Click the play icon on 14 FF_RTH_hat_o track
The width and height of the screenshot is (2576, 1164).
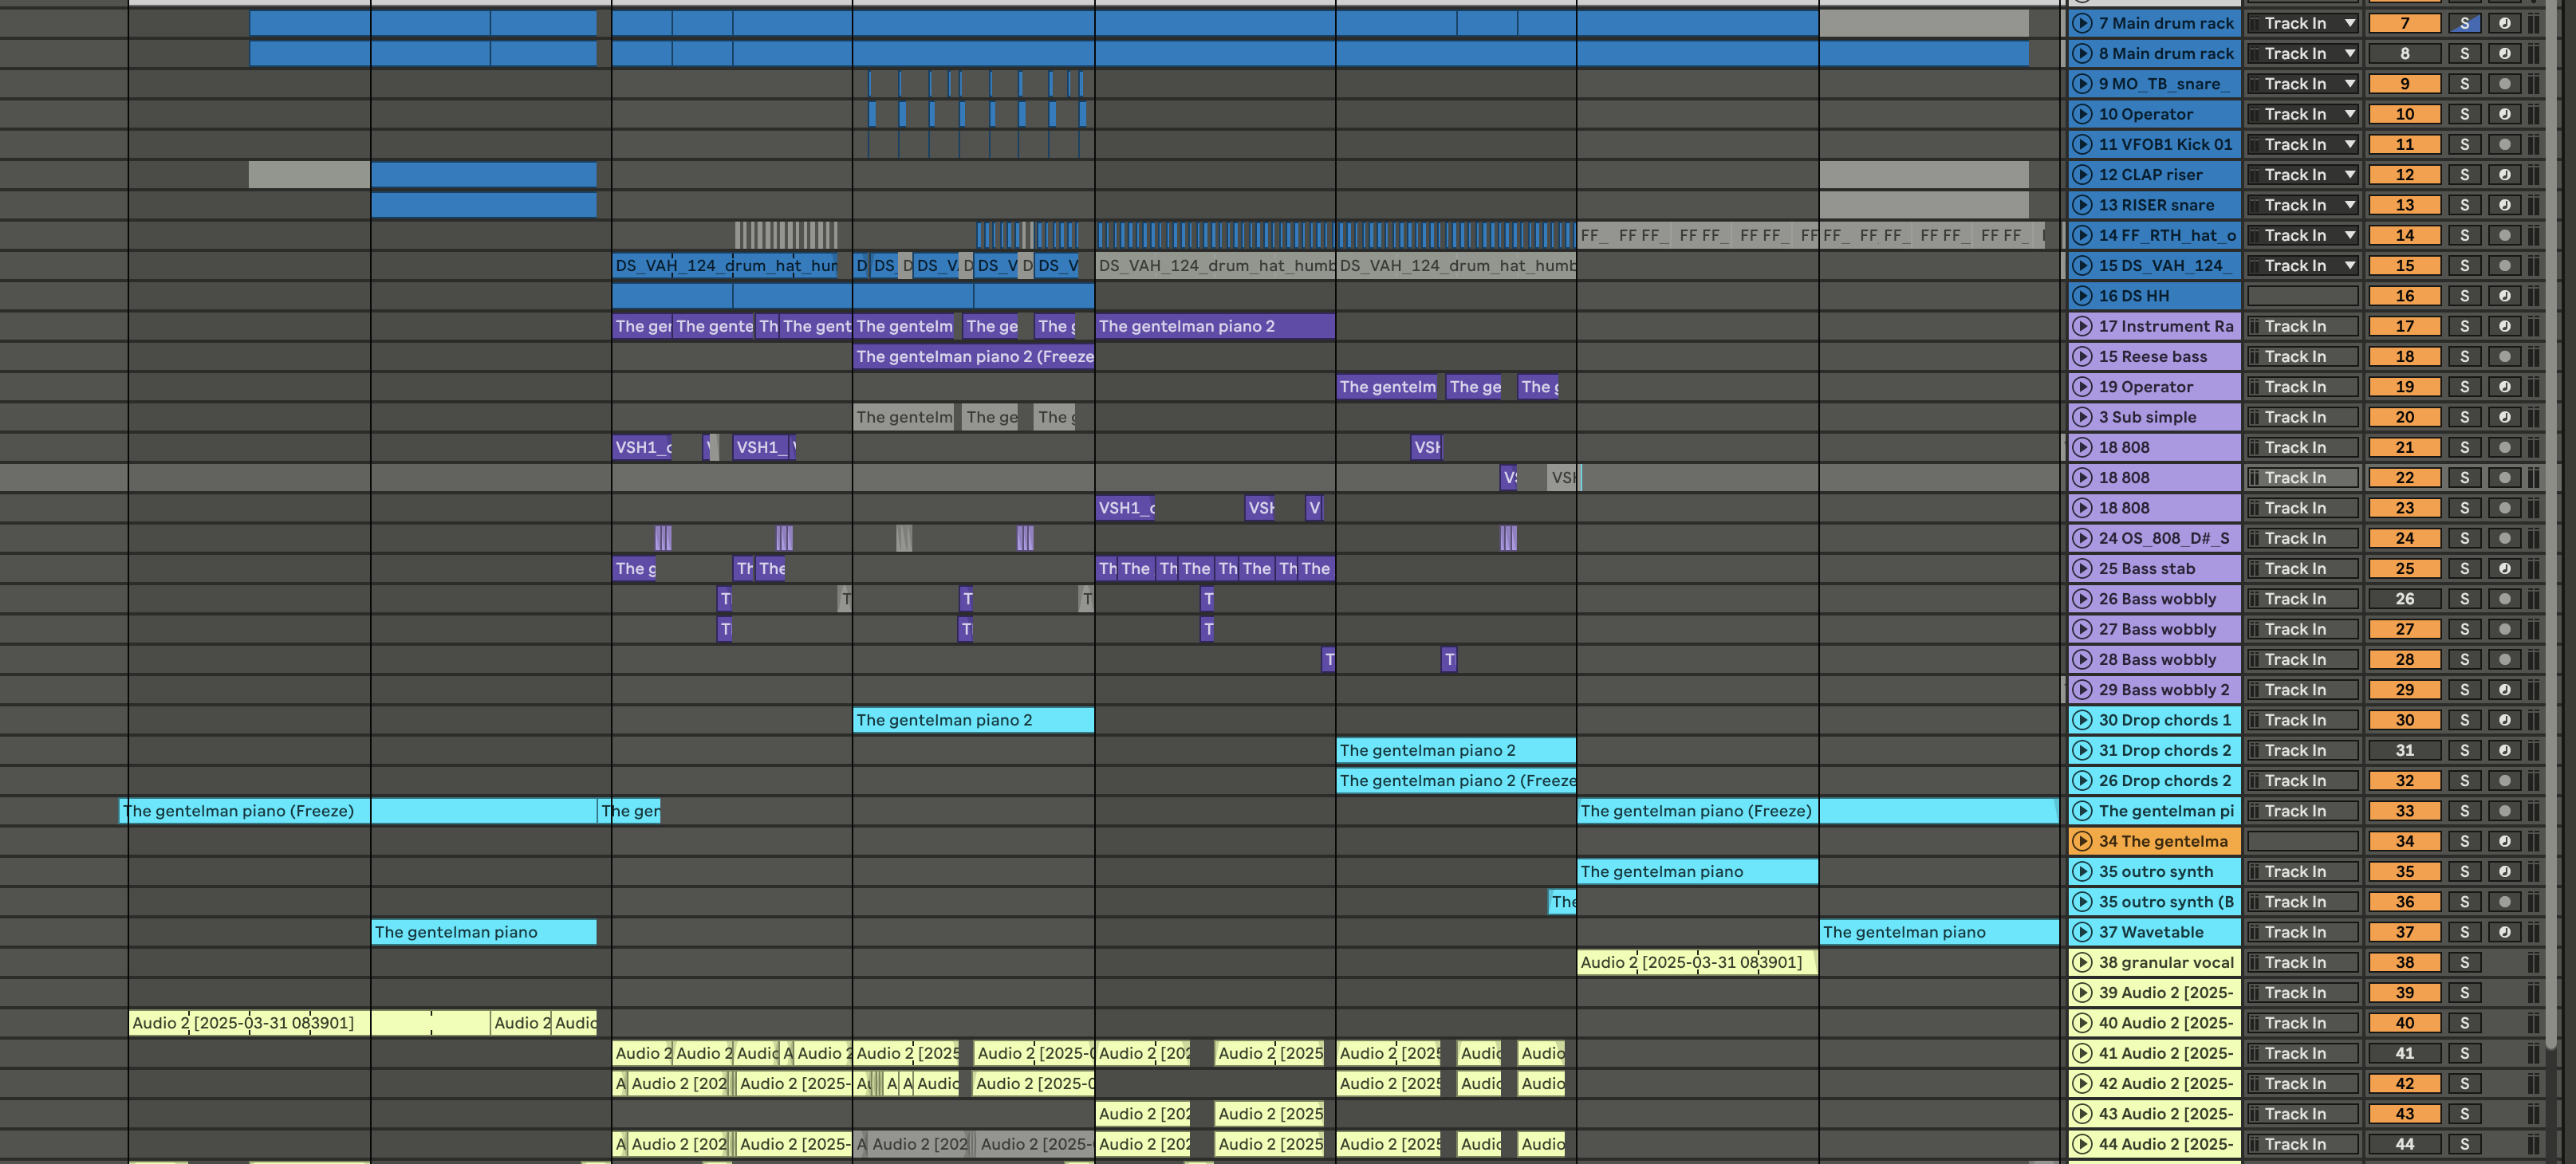(2083, 235)
